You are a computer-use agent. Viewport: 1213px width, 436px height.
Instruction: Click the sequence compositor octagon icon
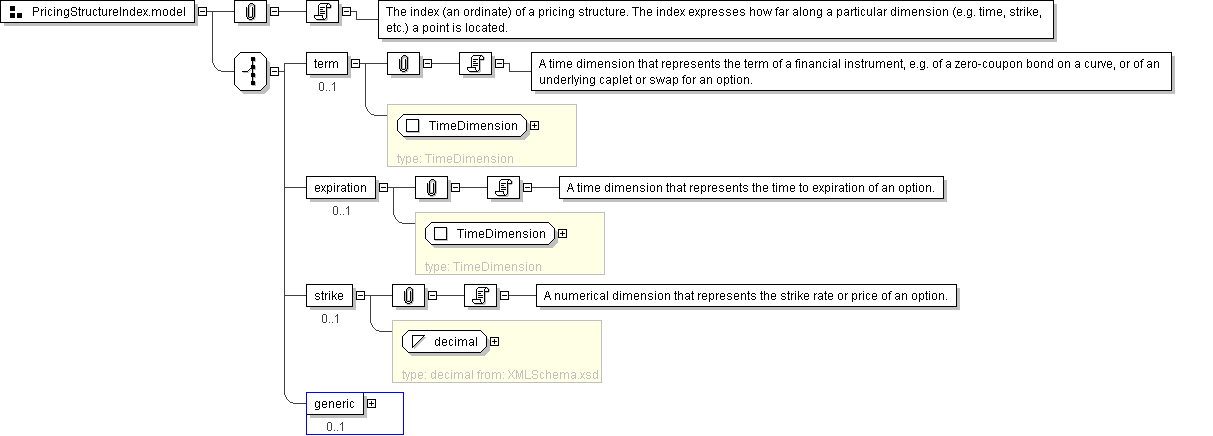pyautogui.click(x=251, y=73)
